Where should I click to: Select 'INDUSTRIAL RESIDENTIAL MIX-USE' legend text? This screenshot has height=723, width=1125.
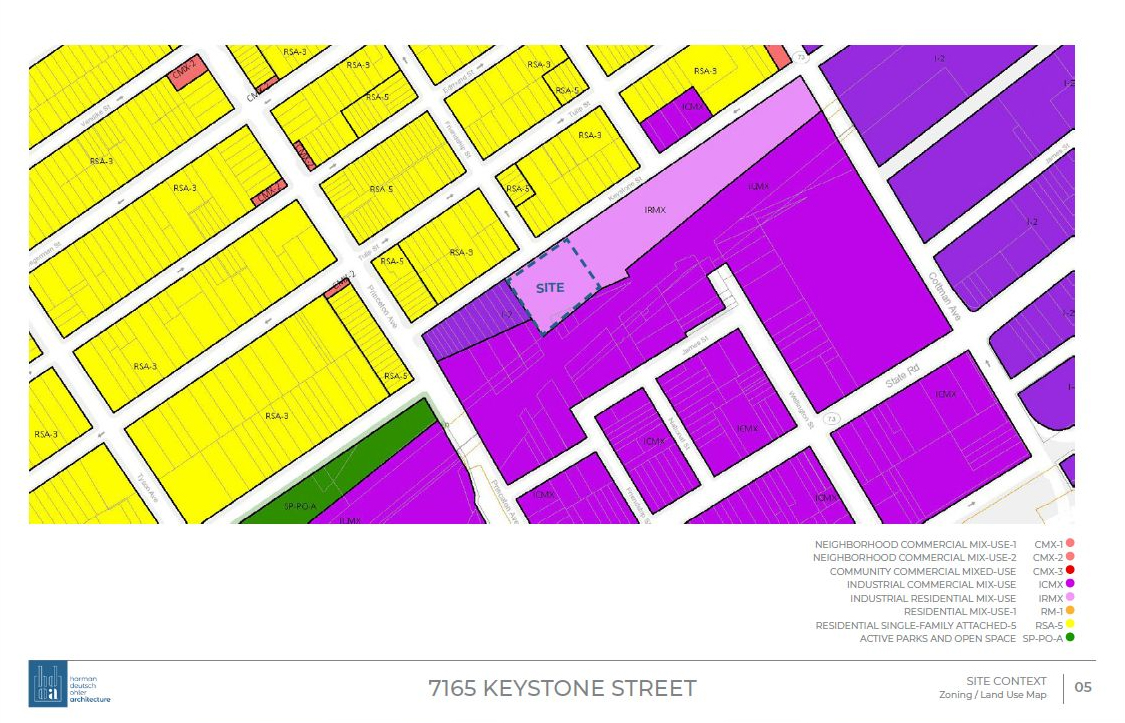pyautogui.click(x=933, y=598)
